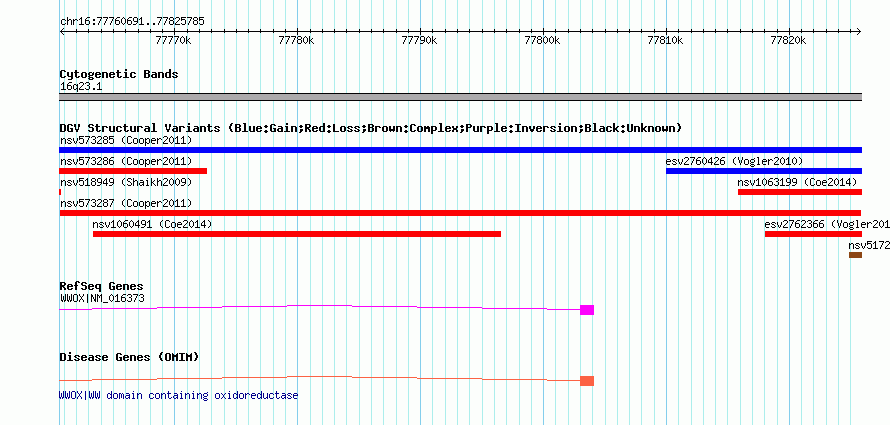Image resolution: width=890 pixels, height=425 pixels.
Task: Click the 77790k ruler tick label
Action: [x=419, y=40]
